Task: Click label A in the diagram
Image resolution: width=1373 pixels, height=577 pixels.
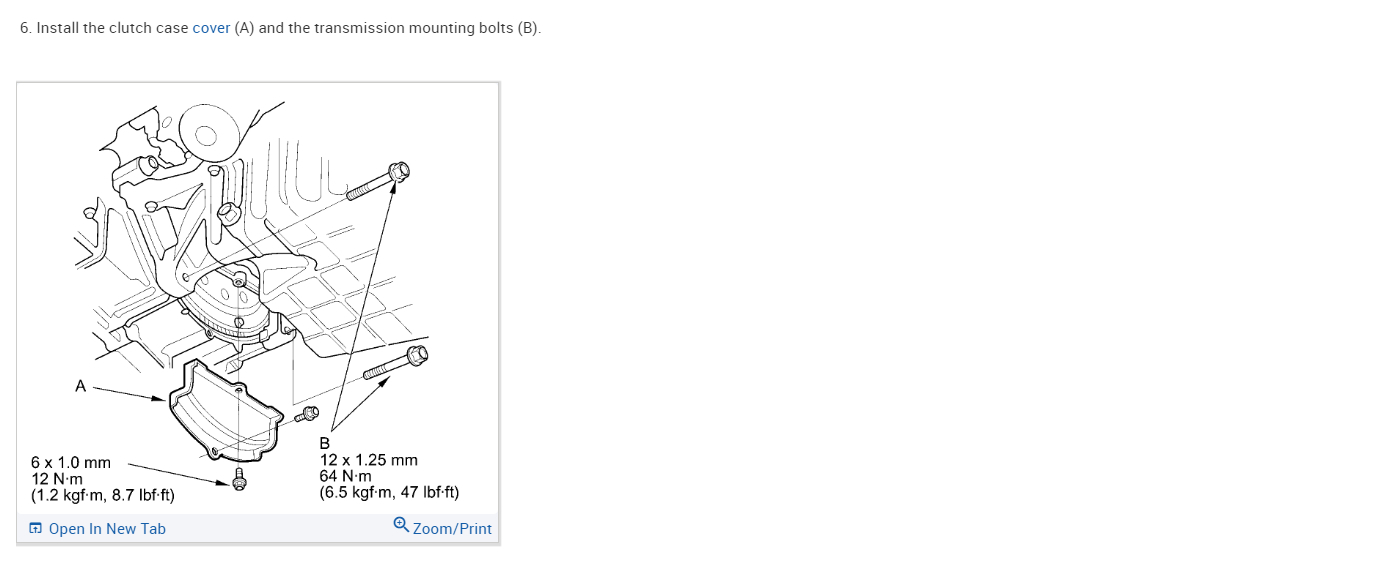Action: (x=80, y=387)
